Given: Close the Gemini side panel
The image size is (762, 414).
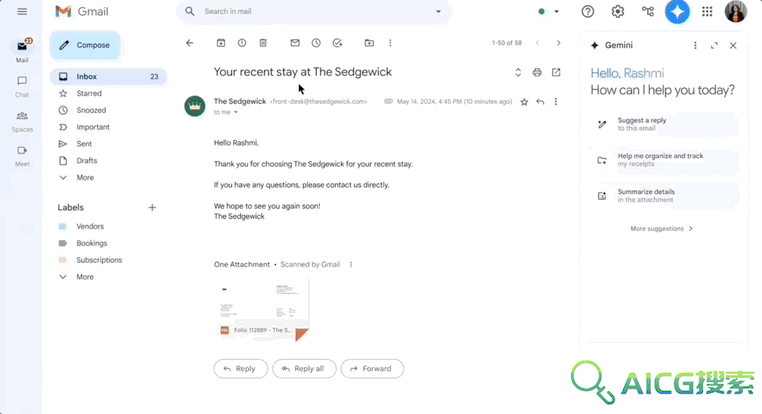Looking at the screenshot, I should pos(733,45).
